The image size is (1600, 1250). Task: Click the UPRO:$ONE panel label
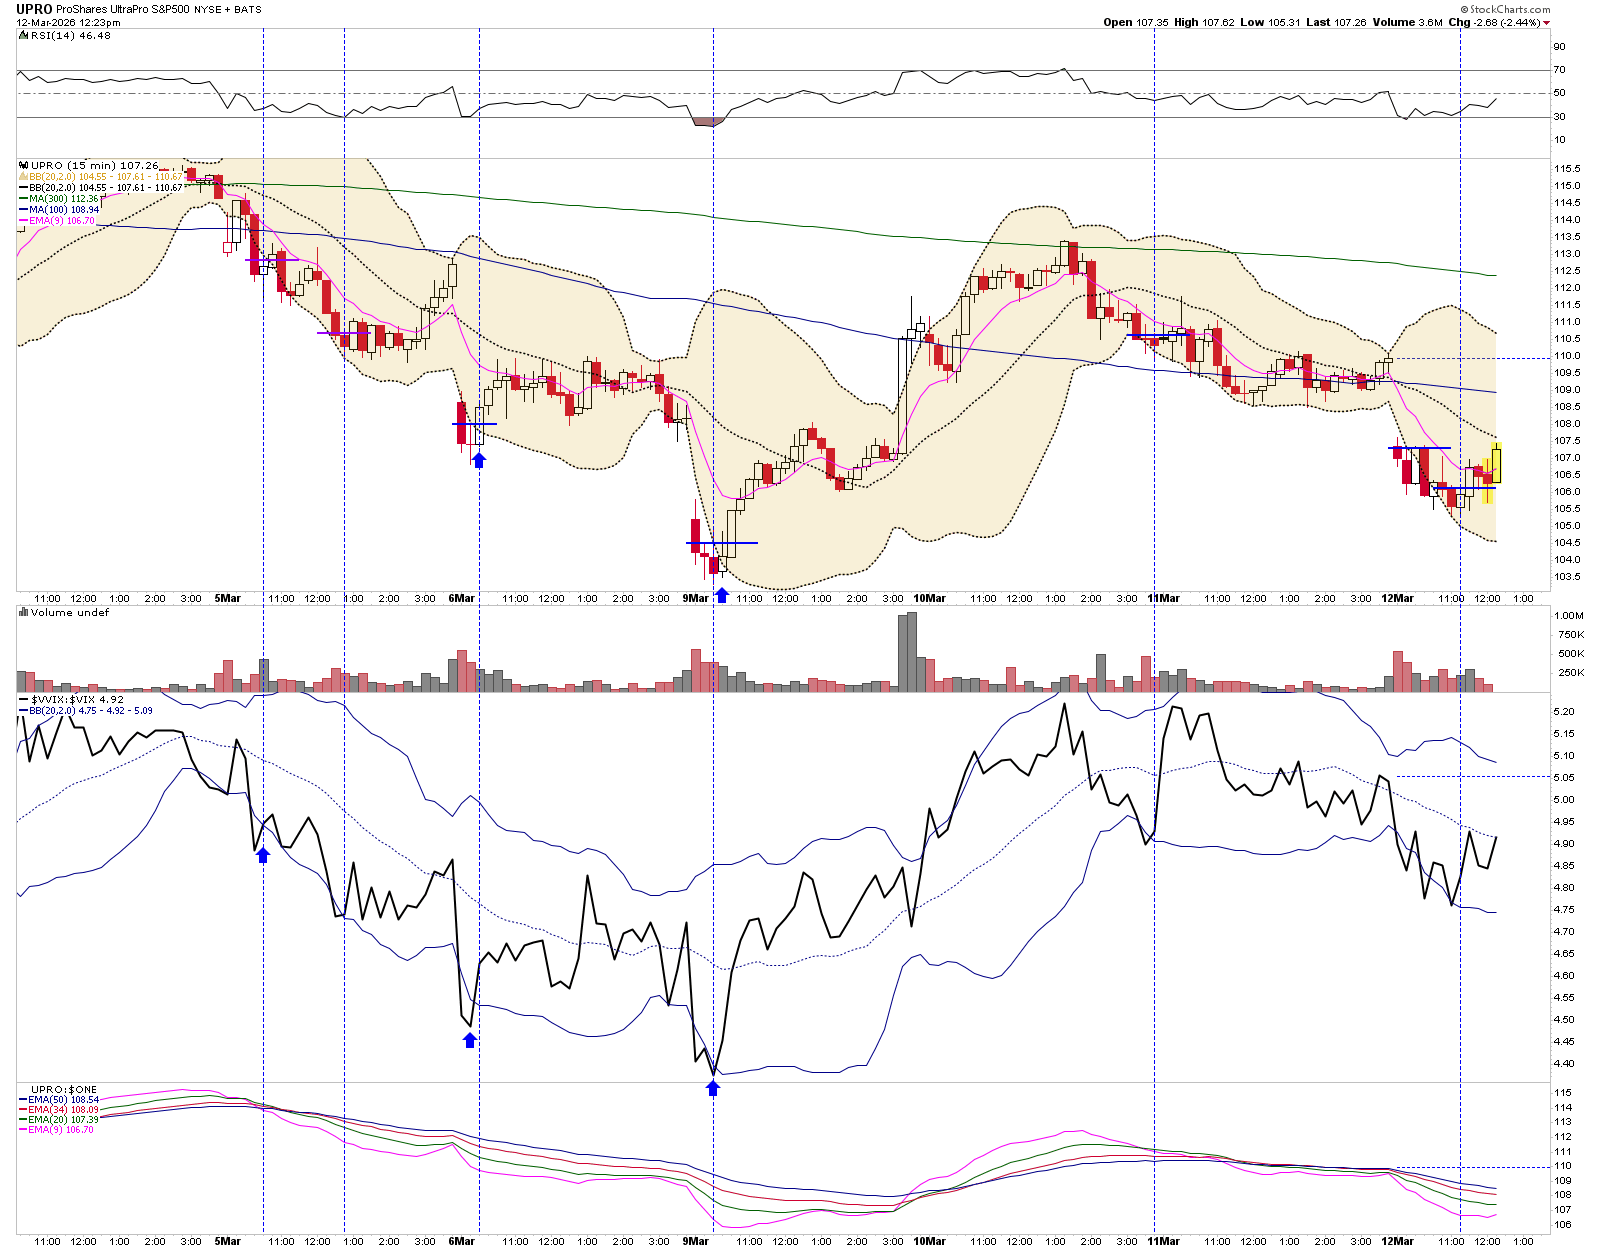pyautogui.click(x=64, y=1089)
